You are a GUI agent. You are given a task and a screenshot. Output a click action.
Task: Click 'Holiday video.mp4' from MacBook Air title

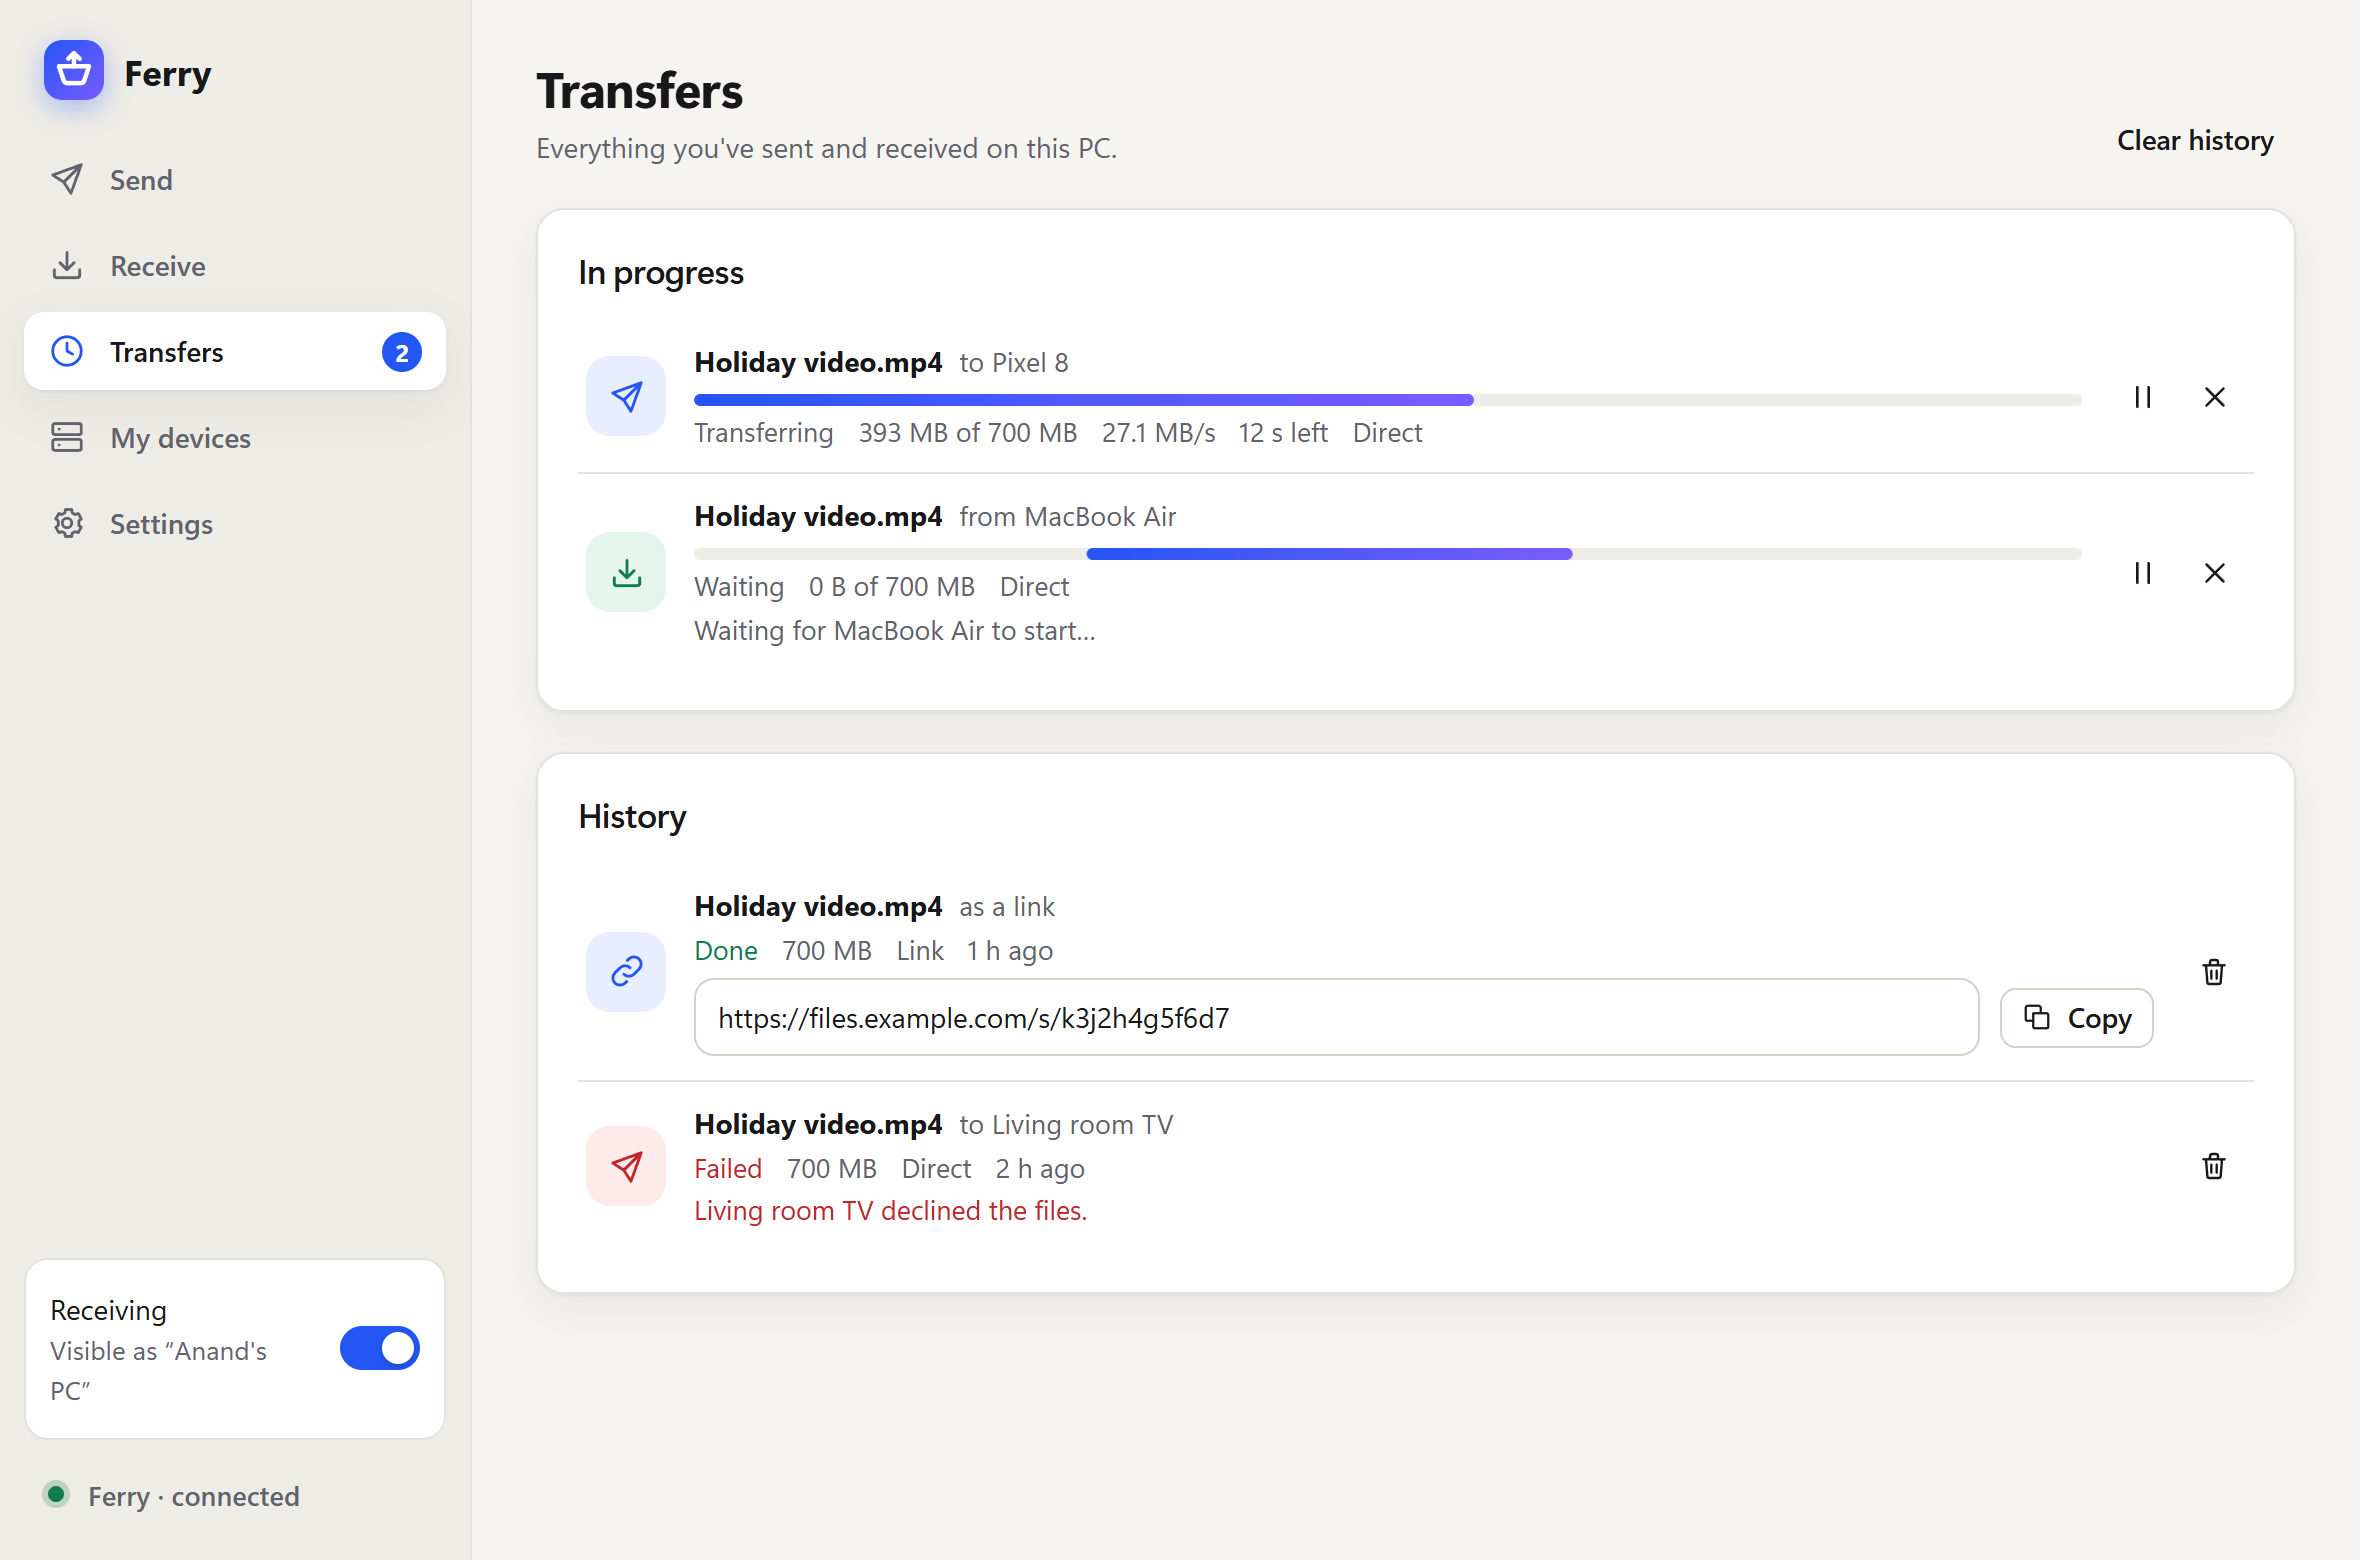tap(818, 517)
